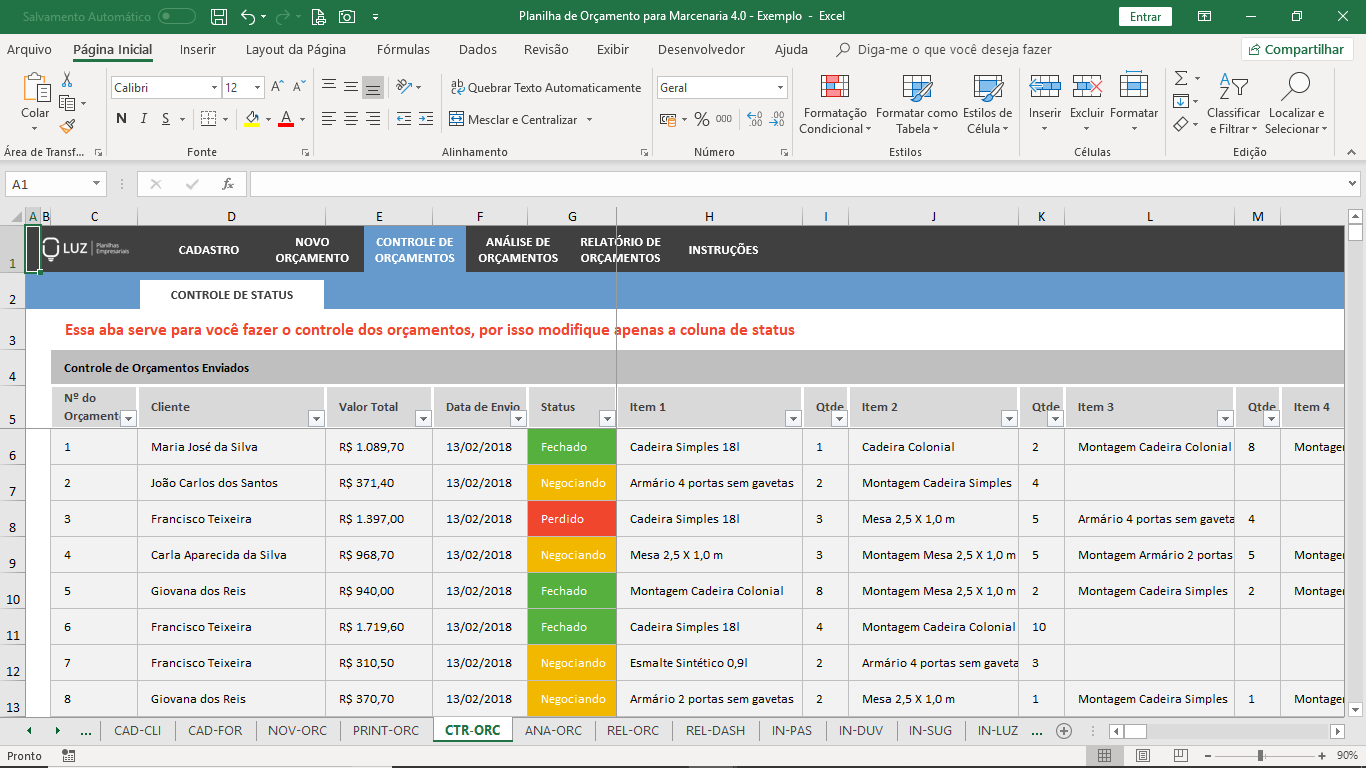This screenshot has width=1366, height=768.
Task: Click the Save floppy disk icon
Action: click(x=219, y=17)
